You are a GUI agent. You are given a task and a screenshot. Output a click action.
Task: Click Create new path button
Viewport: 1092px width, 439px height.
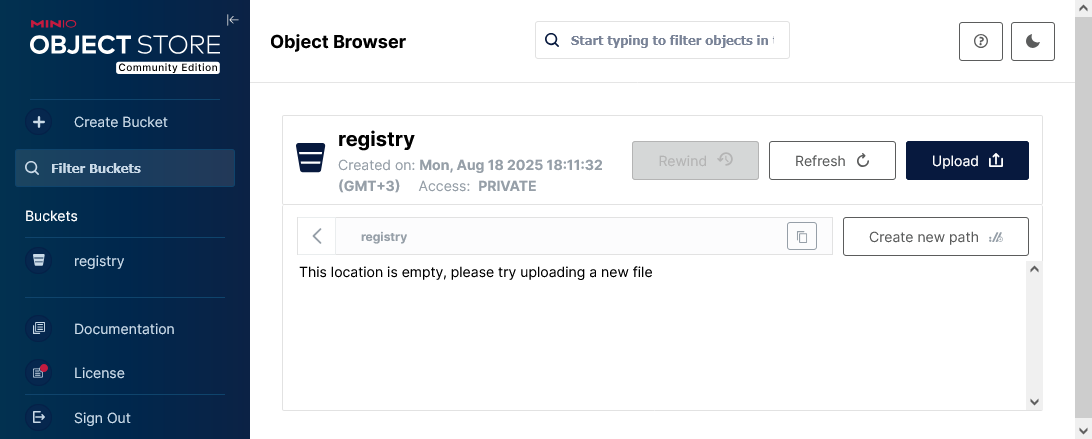[935, 237]
